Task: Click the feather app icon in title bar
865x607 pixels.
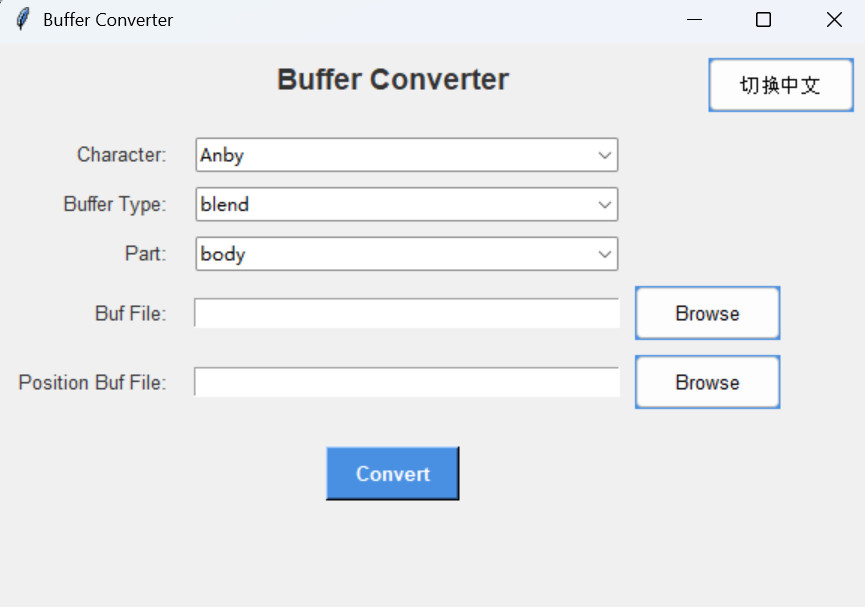Action: tap(22, 20)
